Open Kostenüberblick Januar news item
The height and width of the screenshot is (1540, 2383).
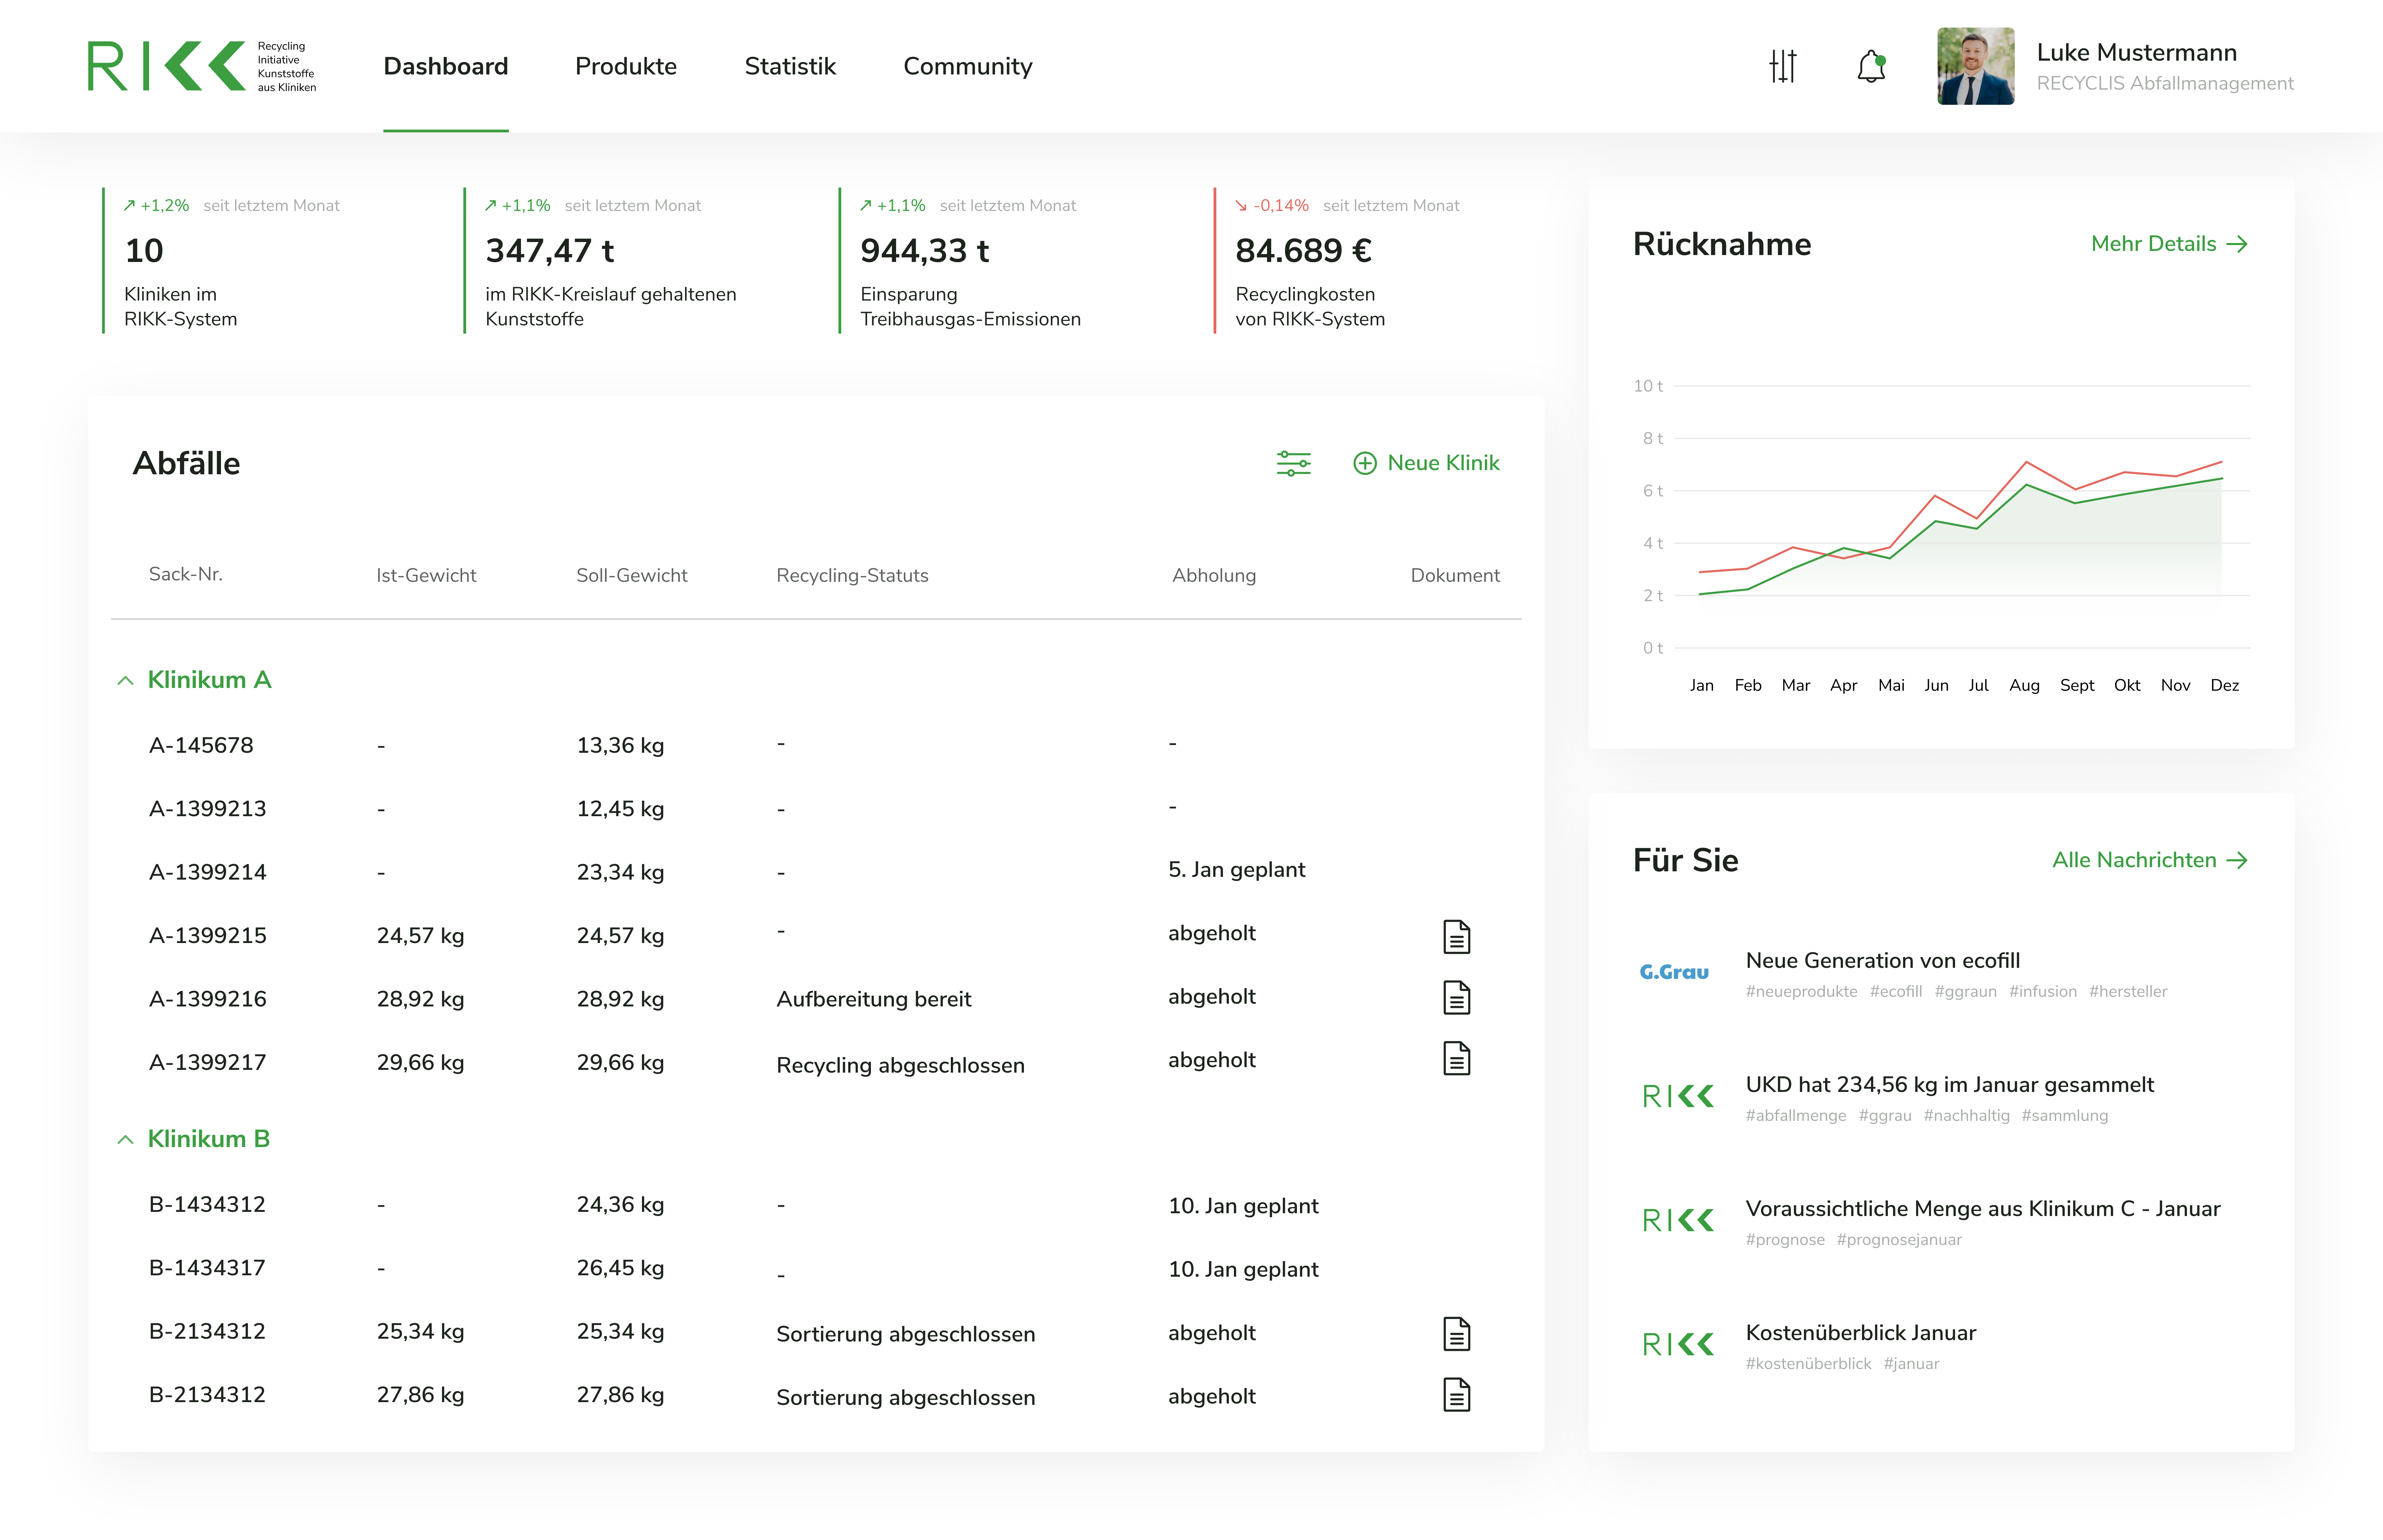coord(1861,1332)
